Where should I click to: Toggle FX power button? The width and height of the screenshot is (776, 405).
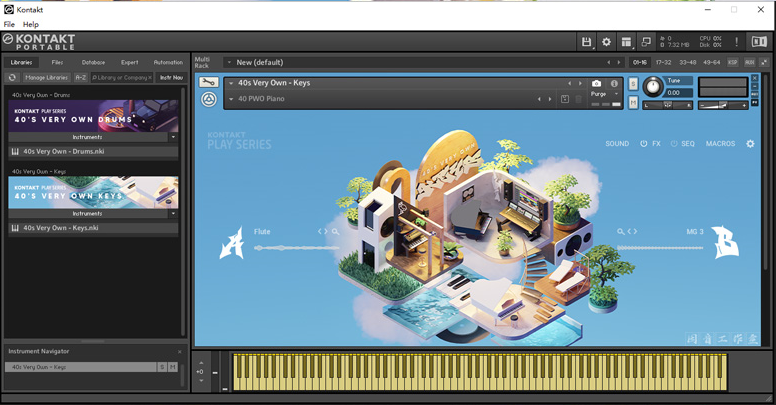click(643, 144)
